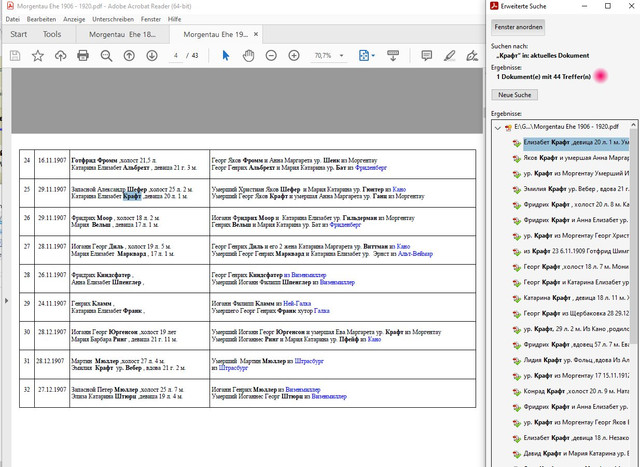This screenshot has height=467, width=640.
Task: Select result 'Фридрих Крафт ,вдовец 57 л.'
Action: tap(576, 344)
